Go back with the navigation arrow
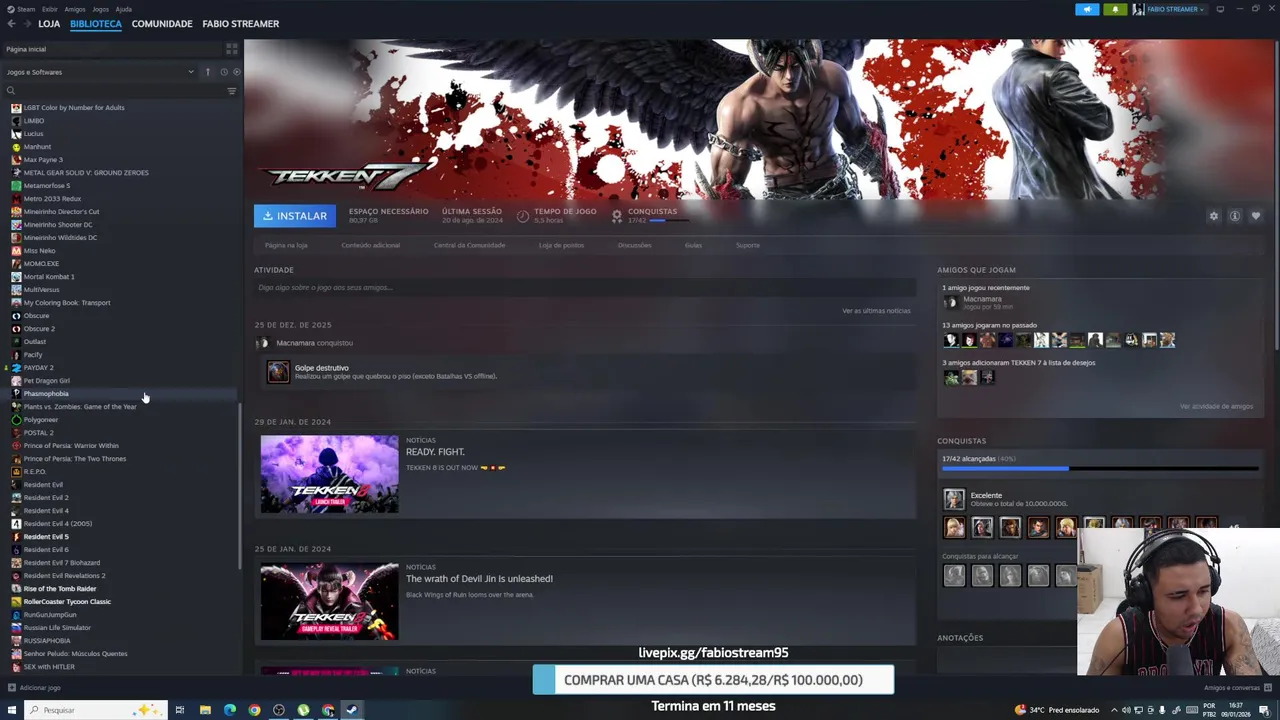Image resolution: width=1280 pixels, height=720 pixels. (x=11, y=23)
